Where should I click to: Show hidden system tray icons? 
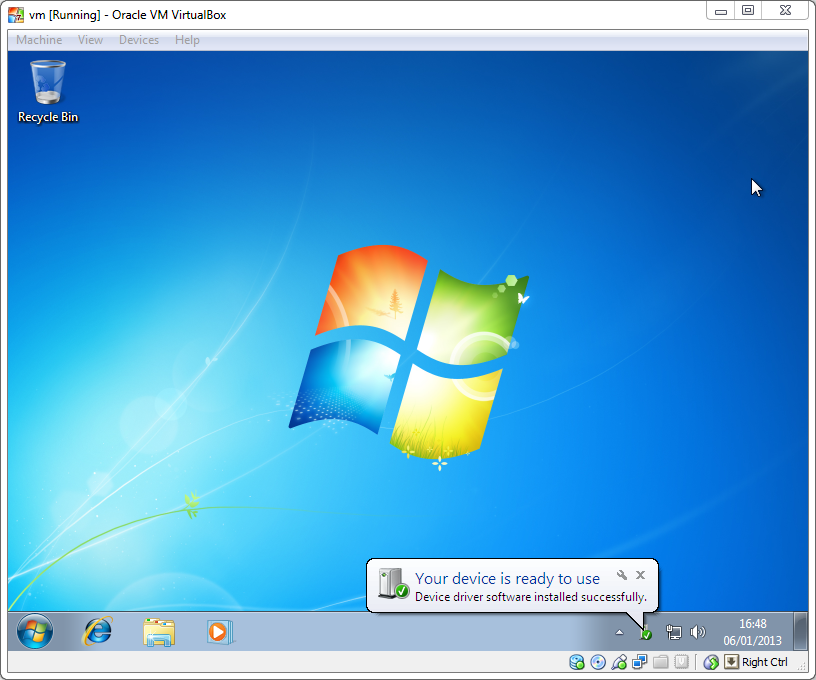[x=619, y=632]
